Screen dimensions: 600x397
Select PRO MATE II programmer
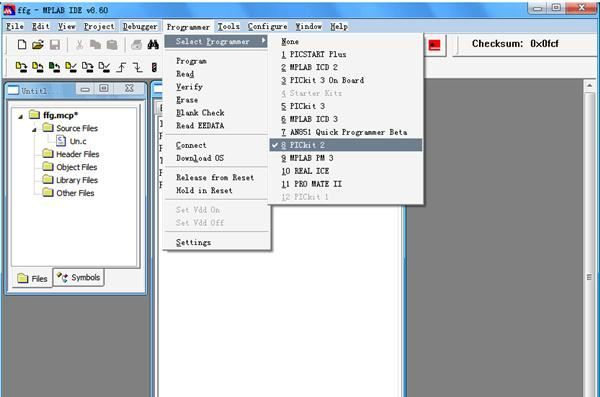346,184
